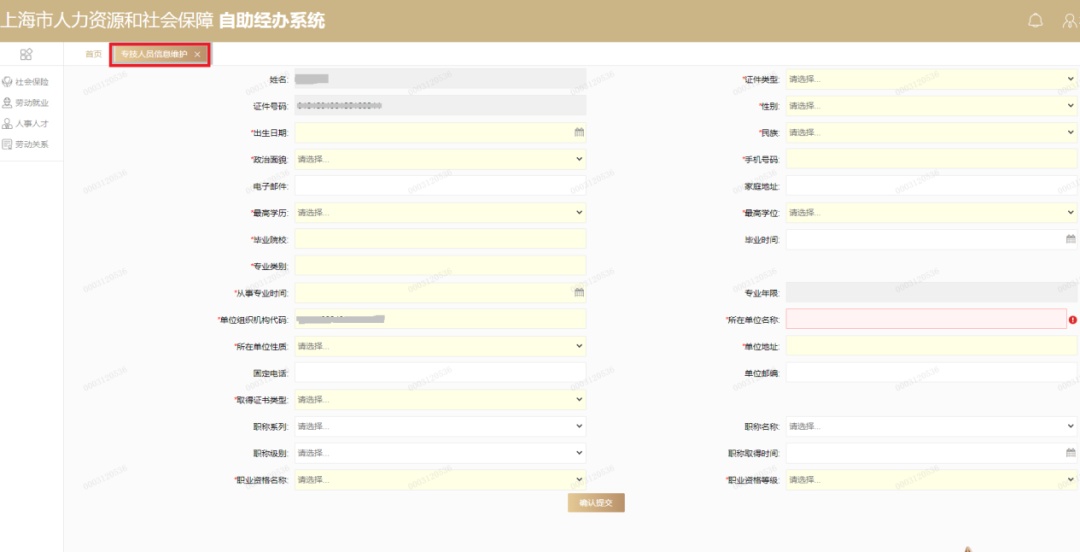Viewport: 1080px width, 552px height.
Task: Click the 单位邮编 input field
Action: (932, 373)
